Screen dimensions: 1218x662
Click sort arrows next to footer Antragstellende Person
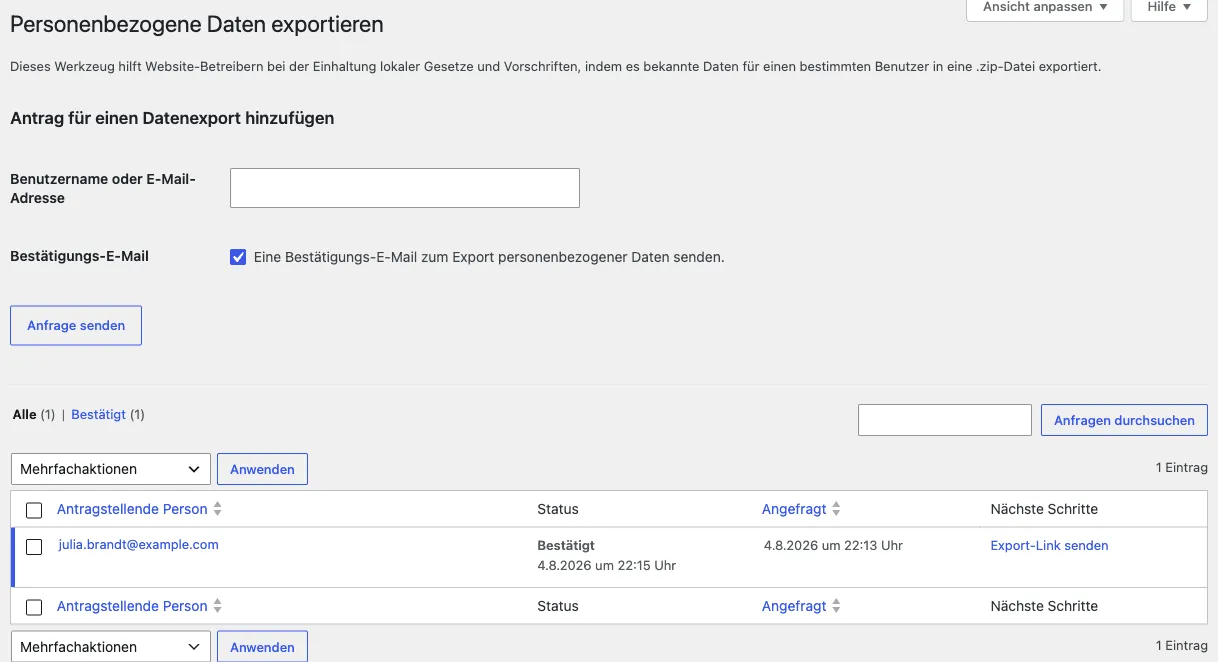click(217, 606)
